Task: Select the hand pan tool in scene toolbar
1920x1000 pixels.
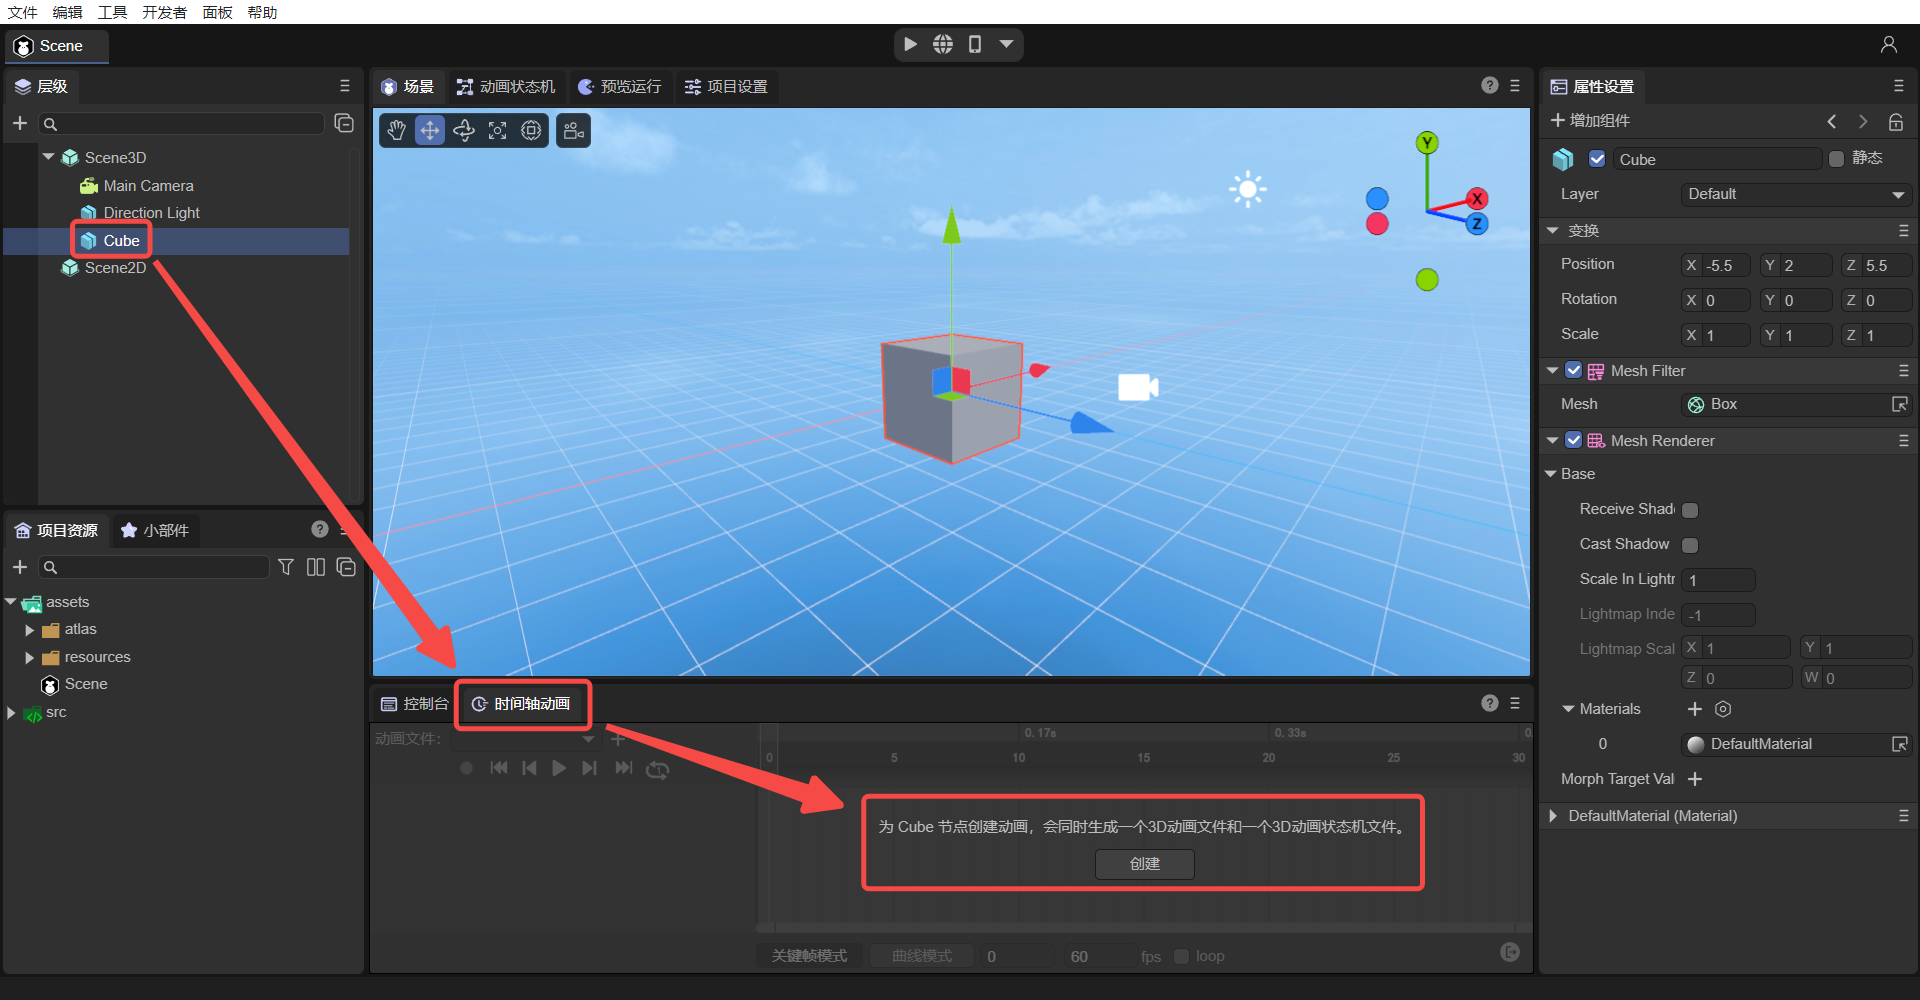Action: pyautogui.click(x=397, y=131)
